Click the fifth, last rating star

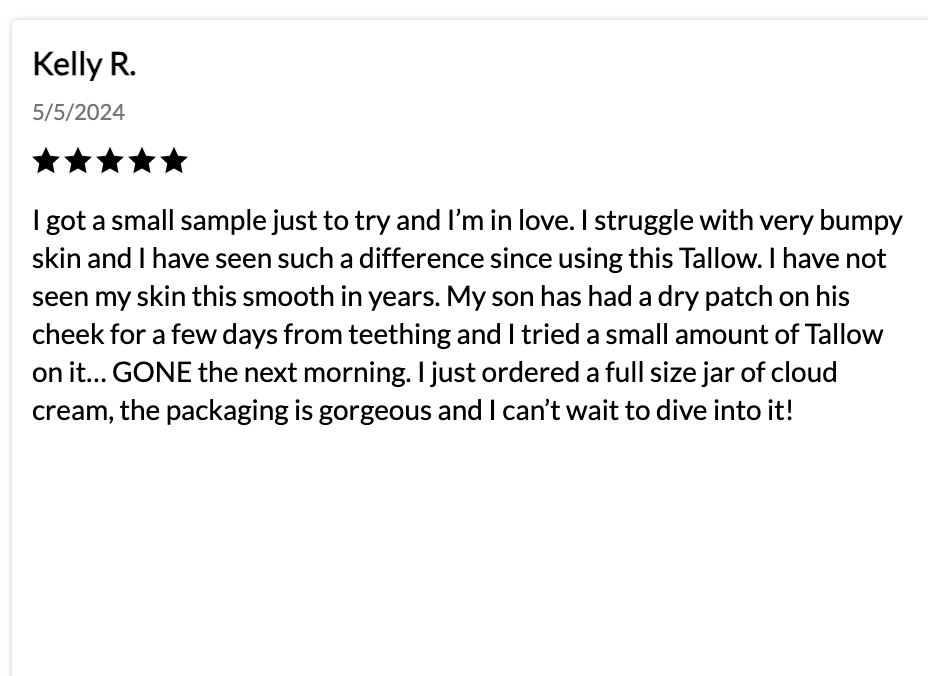click(x=174, y=161)
